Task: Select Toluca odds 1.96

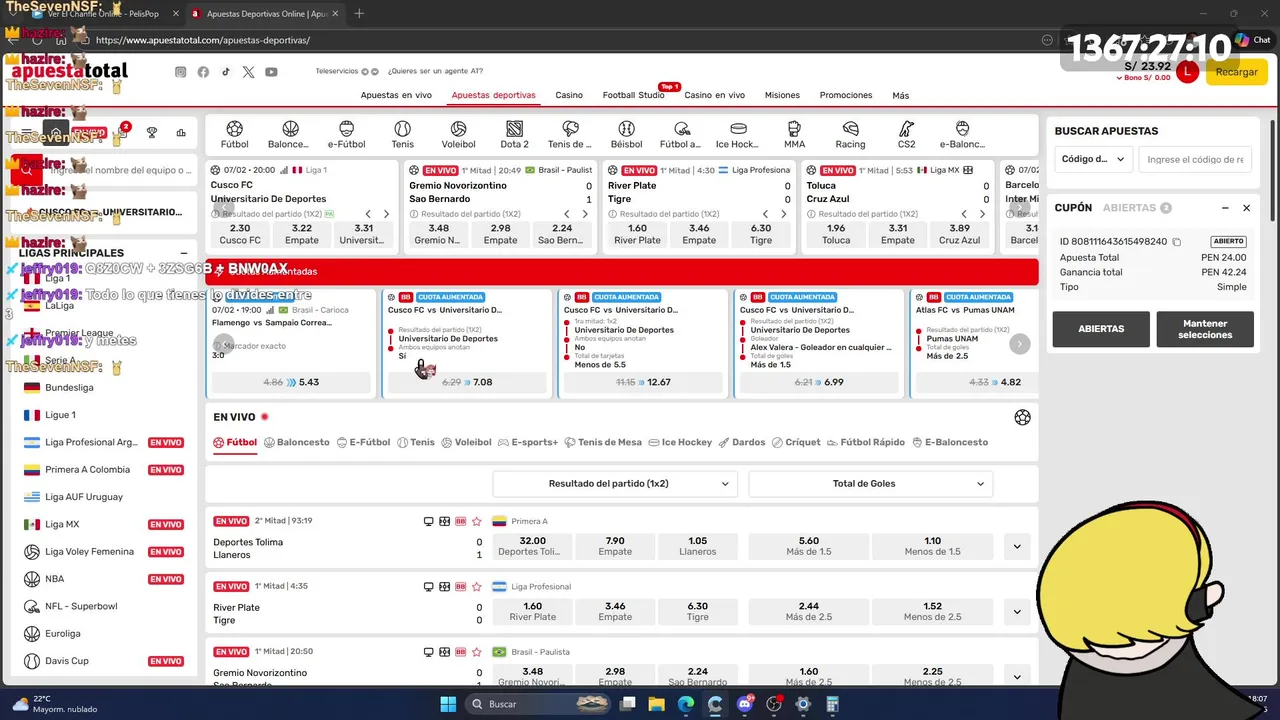Action: 836,234
